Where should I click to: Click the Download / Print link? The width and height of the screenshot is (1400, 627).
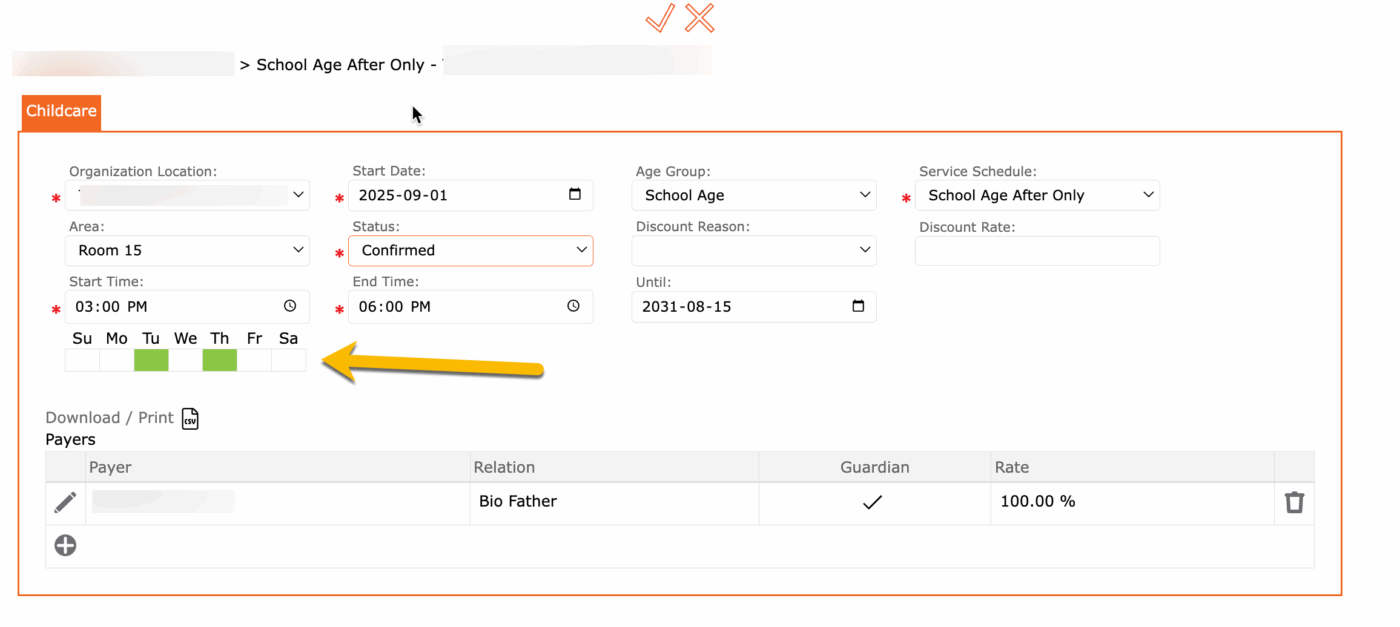pyautogui.click(x=109, y=418)
